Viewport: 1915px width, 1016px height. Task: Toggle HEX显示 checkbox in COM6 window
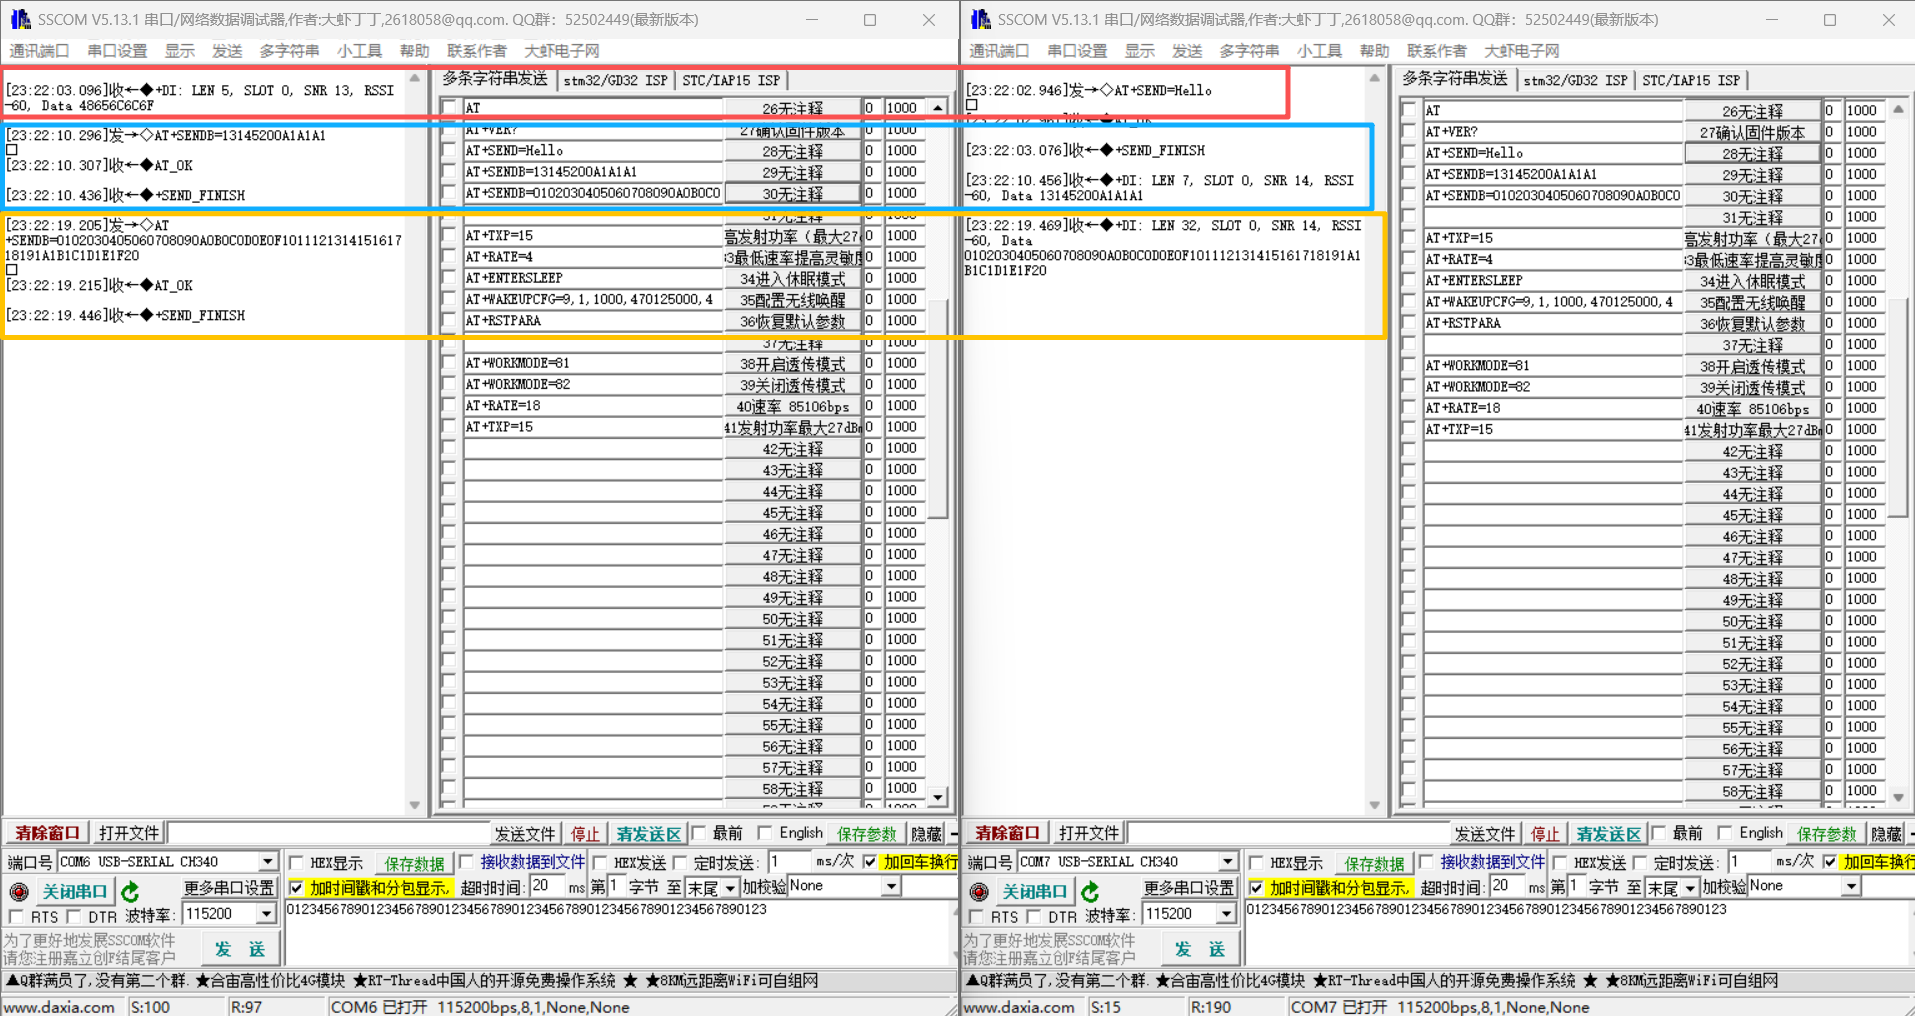[x=297, y=862]
